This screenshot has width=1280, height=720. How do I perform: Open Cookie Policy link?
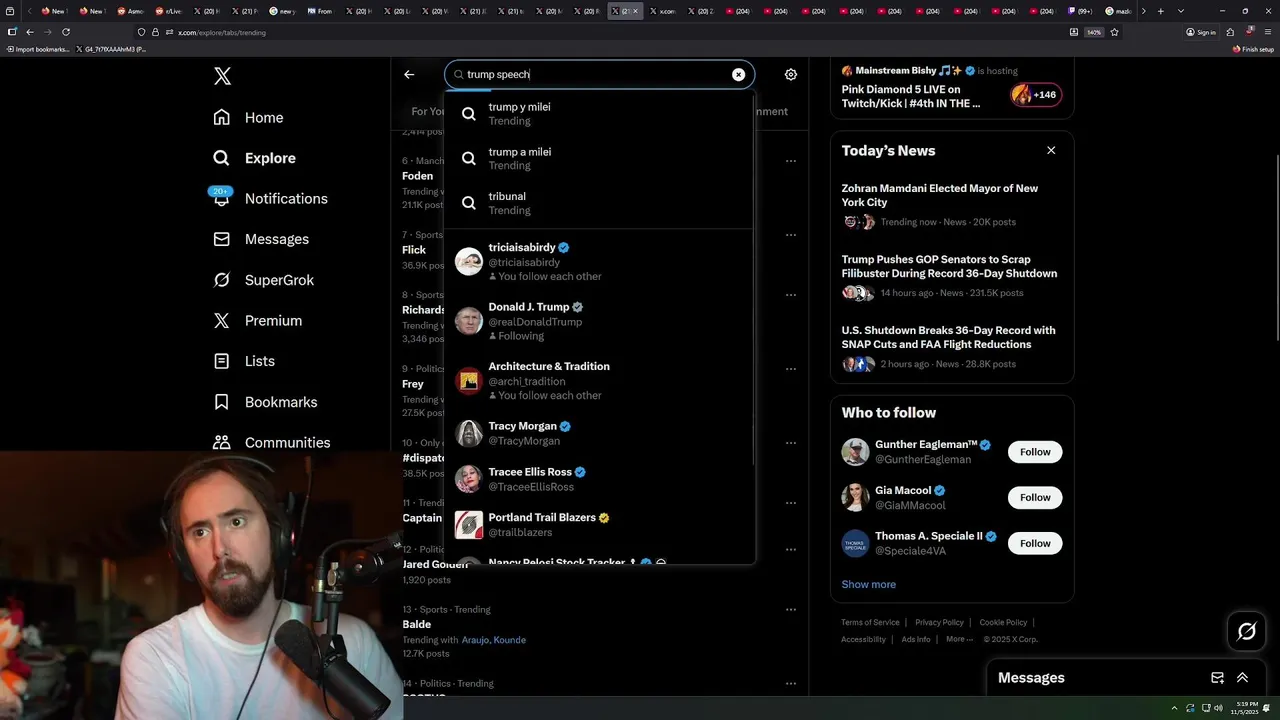coord(1003,622)
